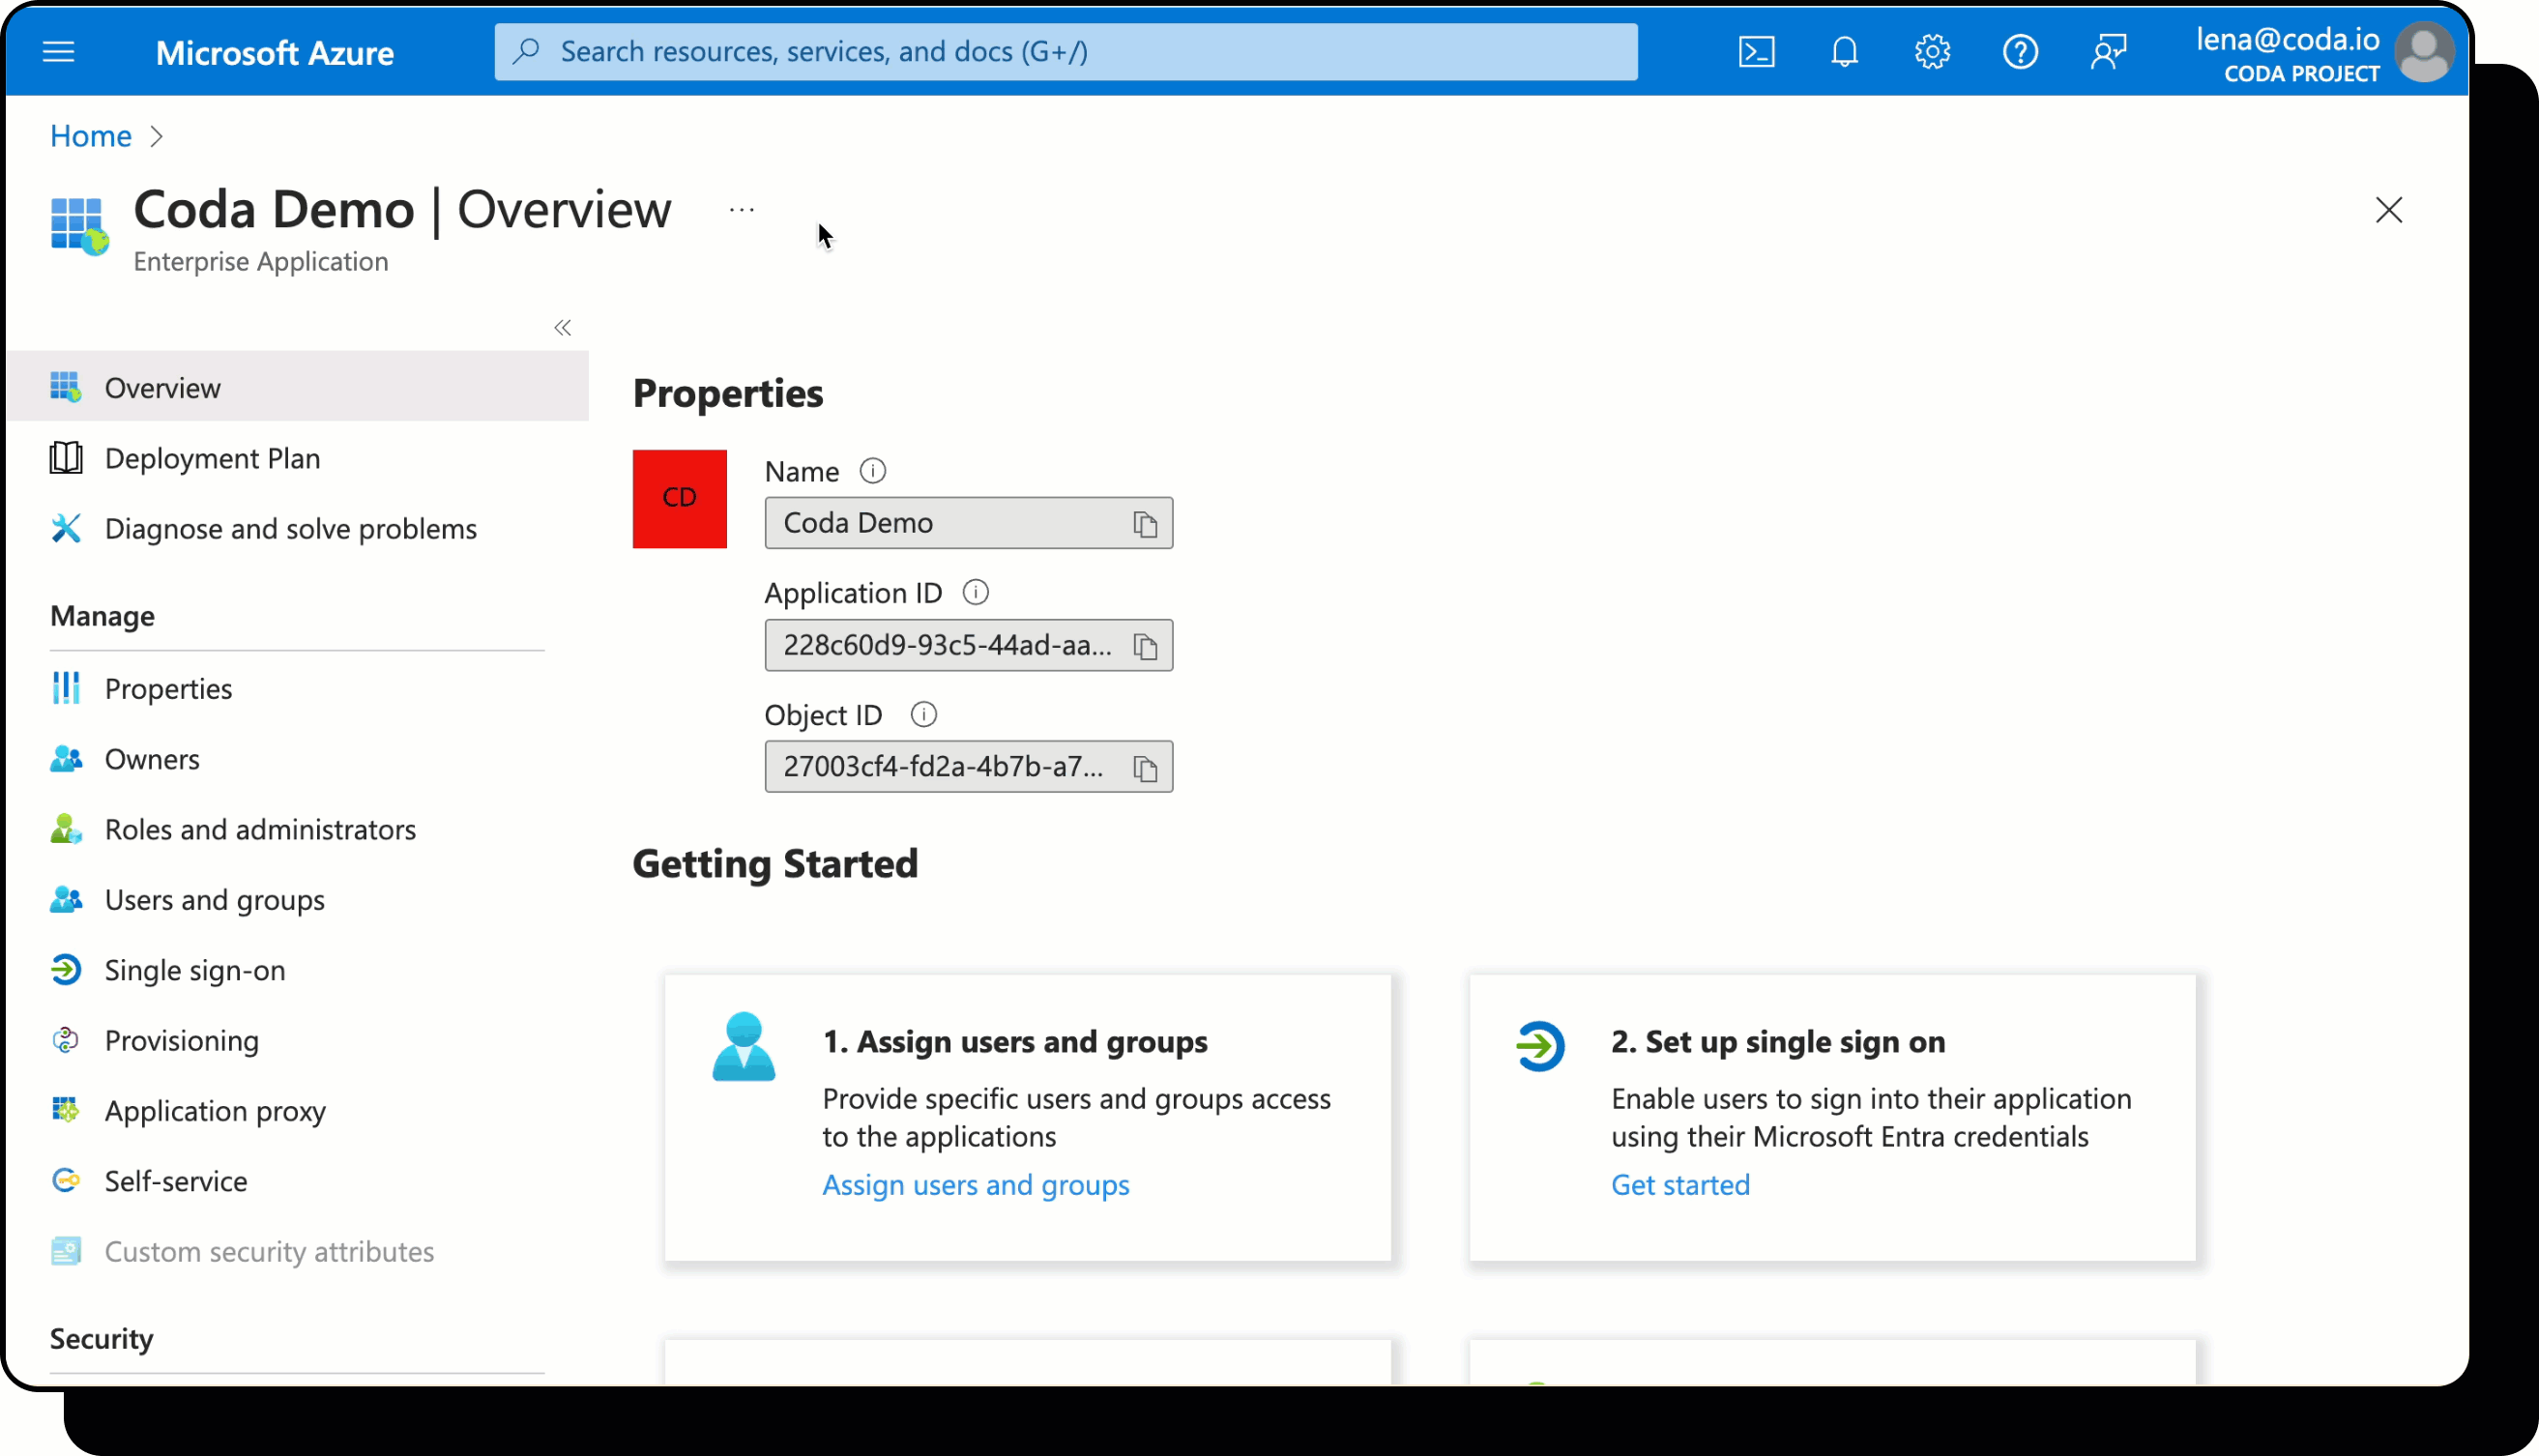Screen dimensions: 2539x1456
Task: Open the help panel icon
Action: (2019, 51)
